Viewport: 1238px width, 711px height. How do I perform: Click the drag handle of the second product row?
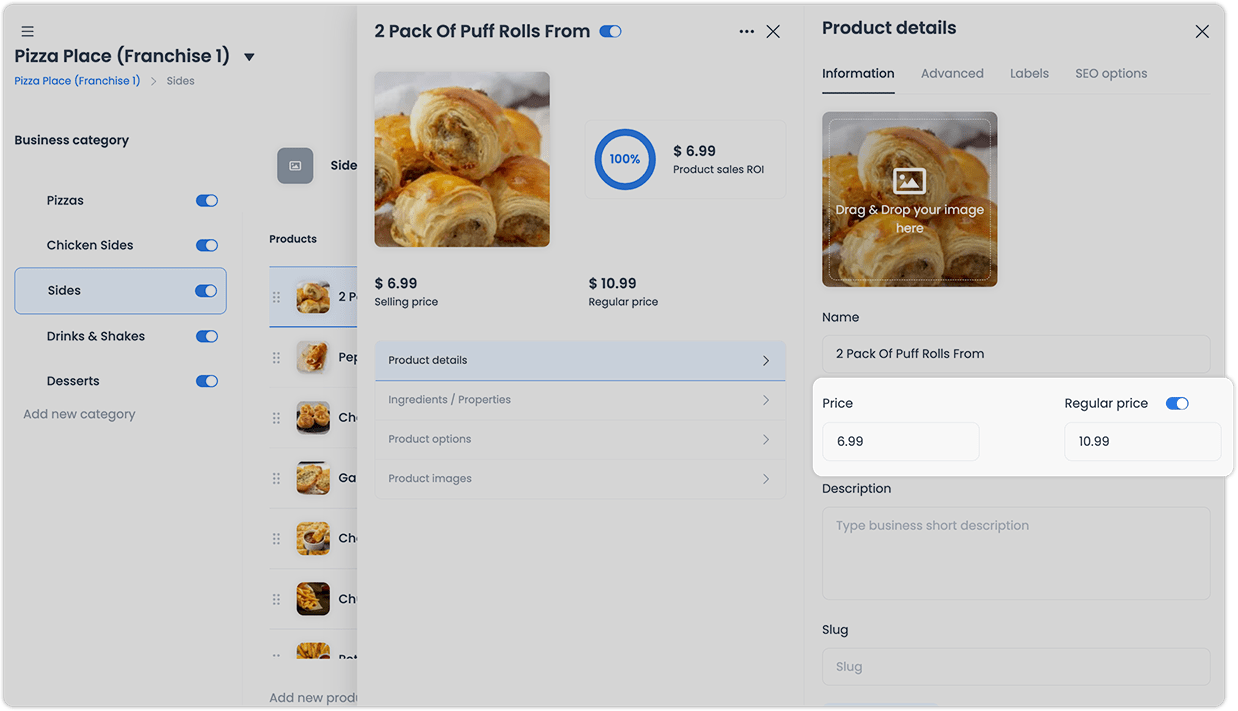click(277, 357)
